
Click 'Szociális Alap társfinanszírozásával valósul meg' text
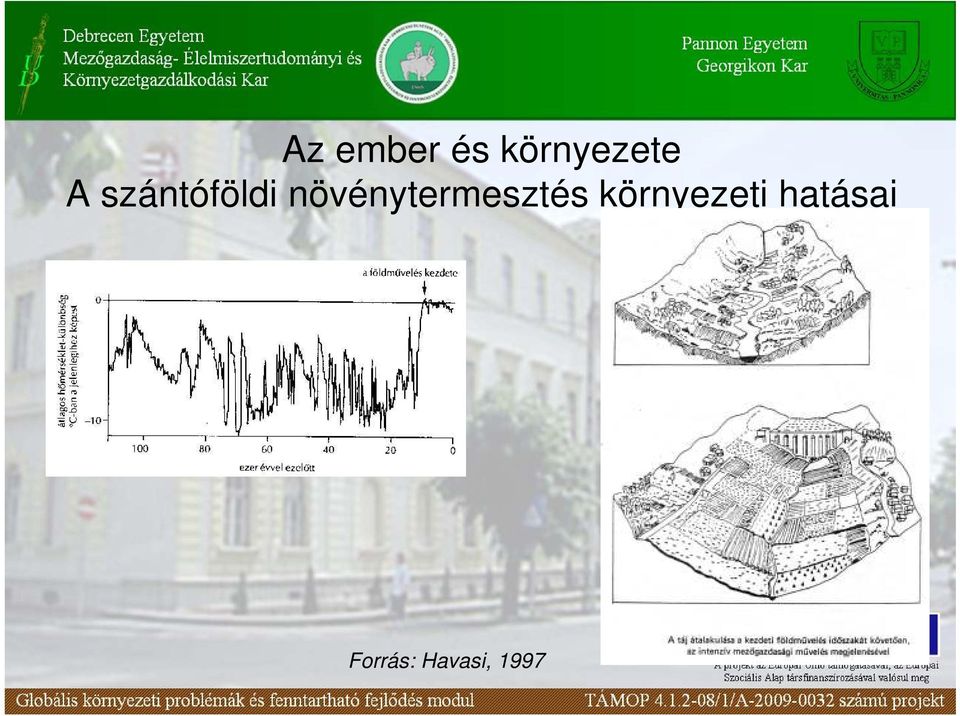tap(826, 677)
